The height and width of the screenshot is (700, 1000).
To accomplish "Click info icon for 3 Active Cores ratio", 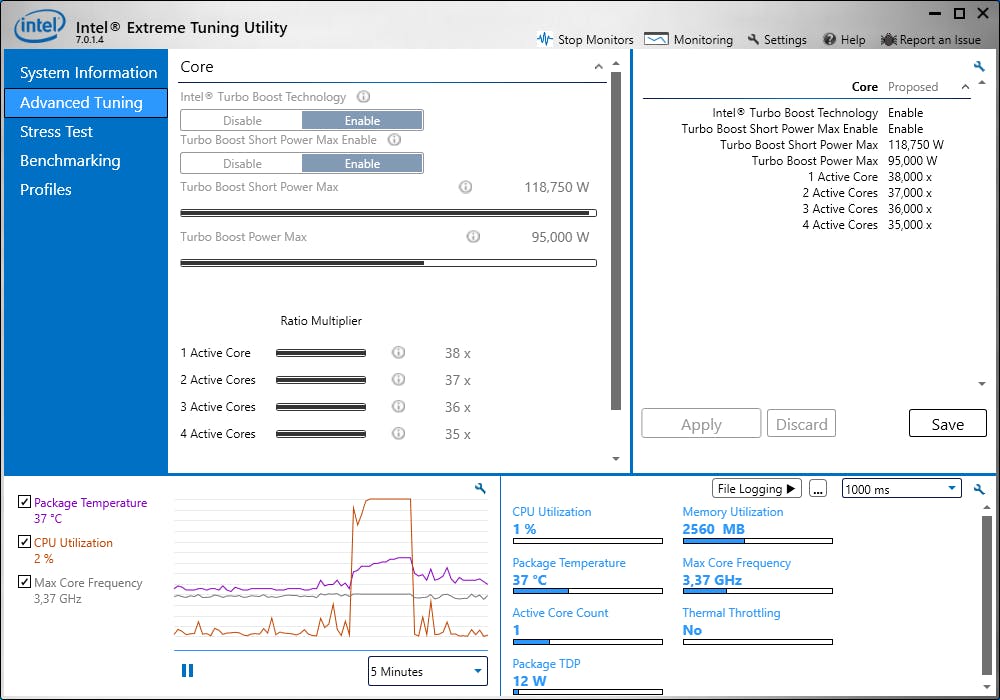I will (399, 406).
